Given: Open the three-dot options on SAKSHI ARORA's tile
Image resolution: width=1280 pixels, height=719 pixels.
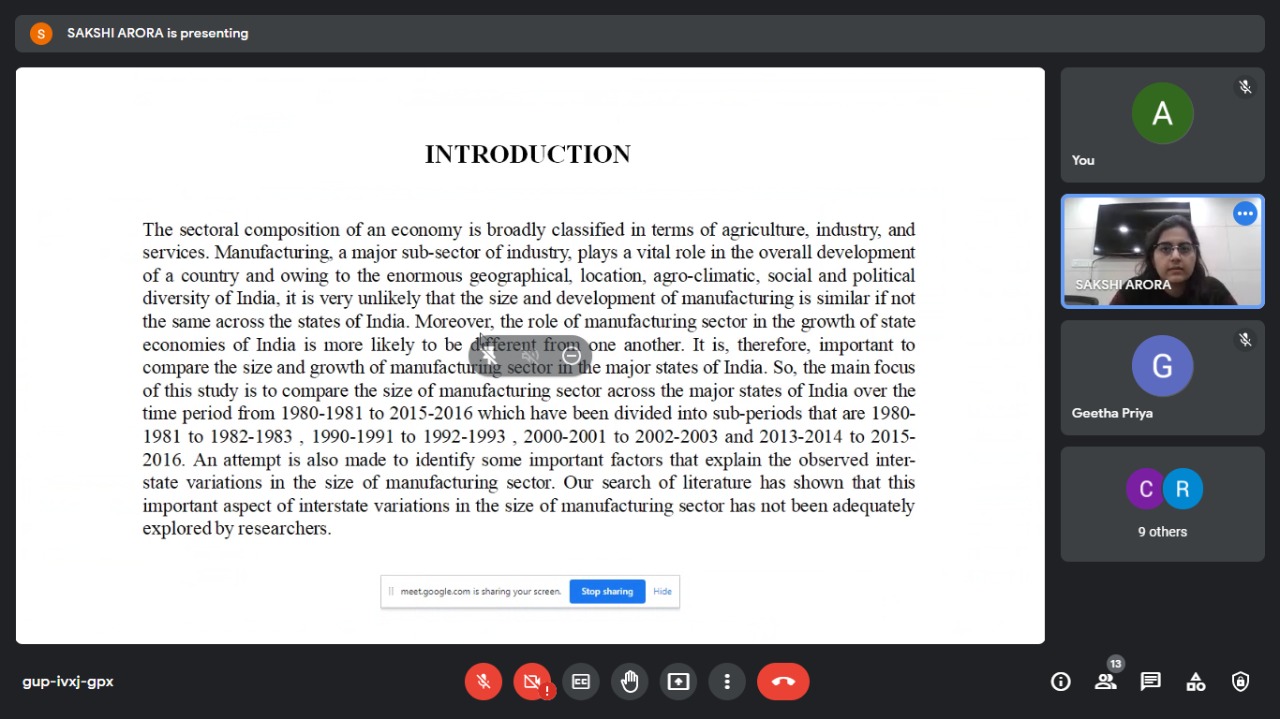Looking at the screenshot, I should click(1245, 214).
